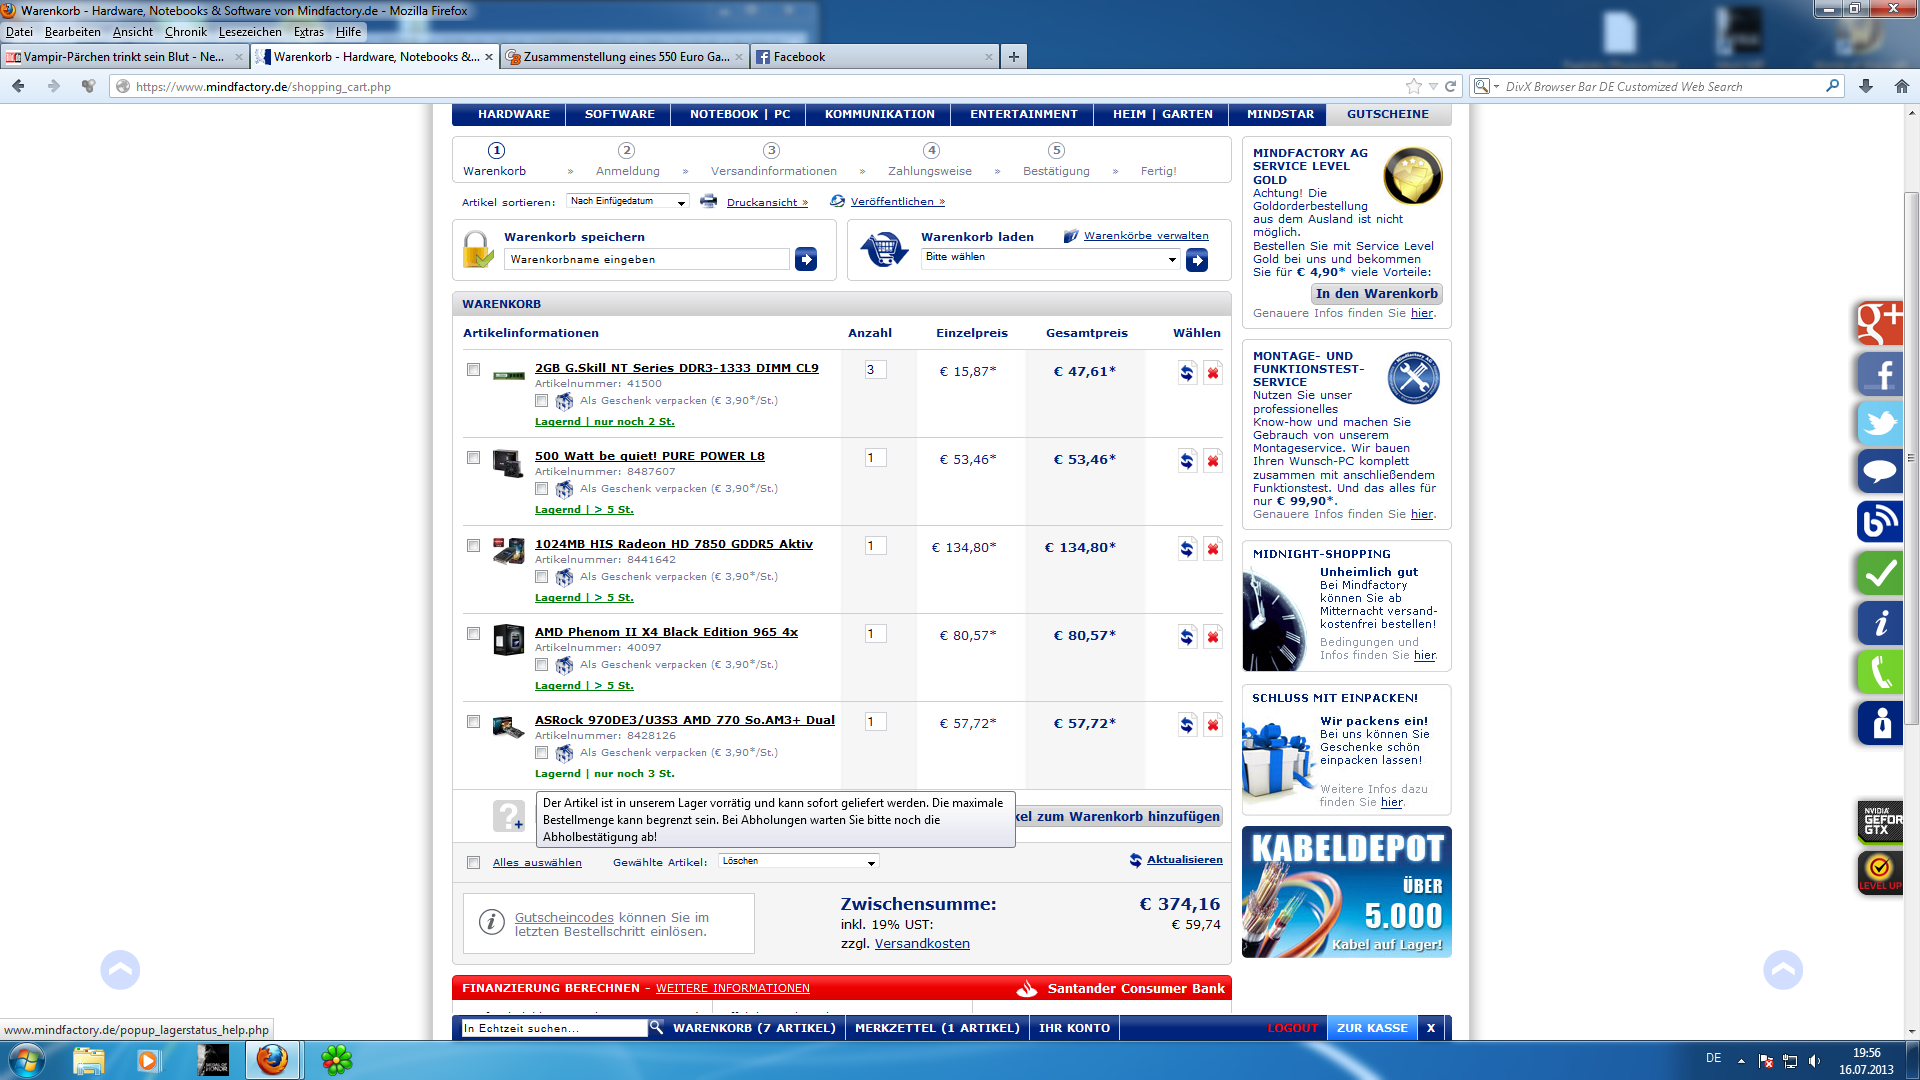
Task: Click the save cart arrow button
Action: click(x=806, y=260)
